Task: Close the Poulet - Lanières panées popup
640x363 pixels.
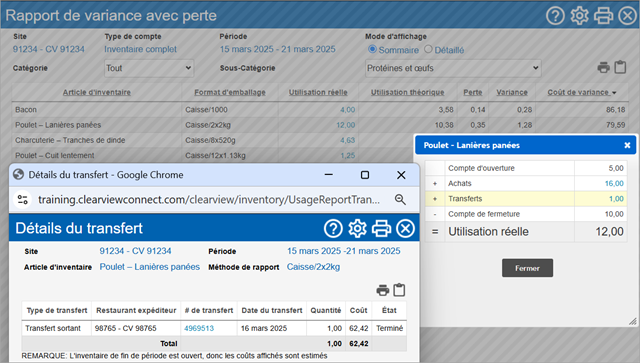Action: (x=627, y=145)
